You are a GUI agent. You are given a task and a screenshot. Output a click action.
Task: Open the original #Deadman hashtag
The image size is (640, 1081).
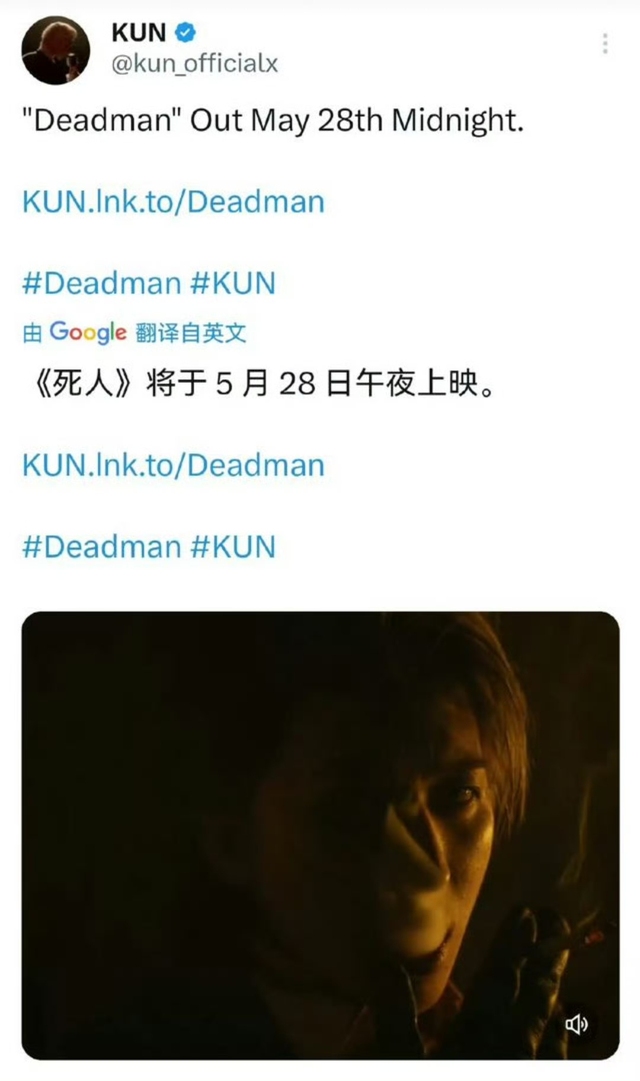(101, 283)
